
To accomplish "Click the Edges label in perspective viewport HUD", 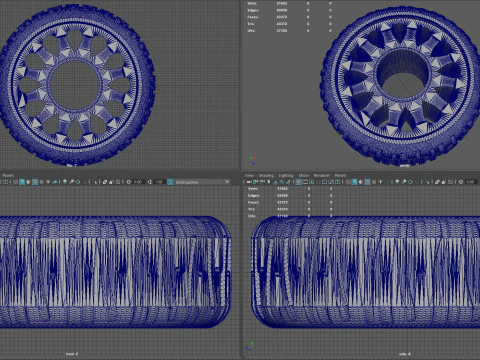I will 253,10.
